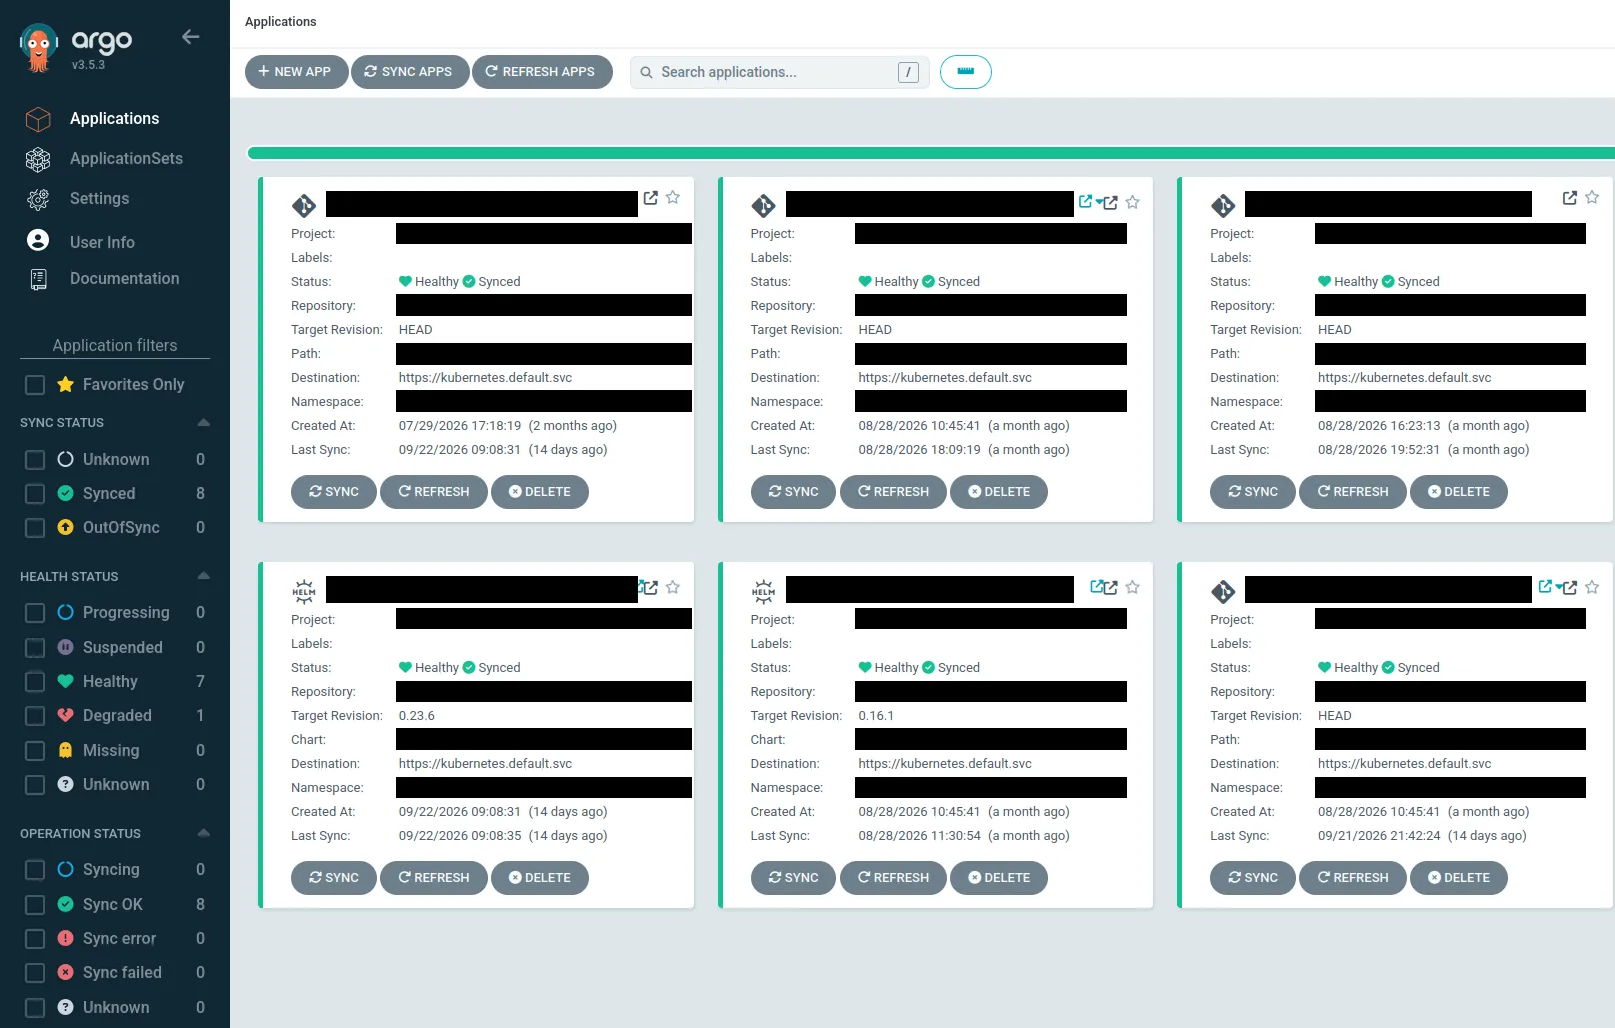Screen dimensions: 1615x1028
Task: Focus the Search applications field
Action: pos(779,72)
